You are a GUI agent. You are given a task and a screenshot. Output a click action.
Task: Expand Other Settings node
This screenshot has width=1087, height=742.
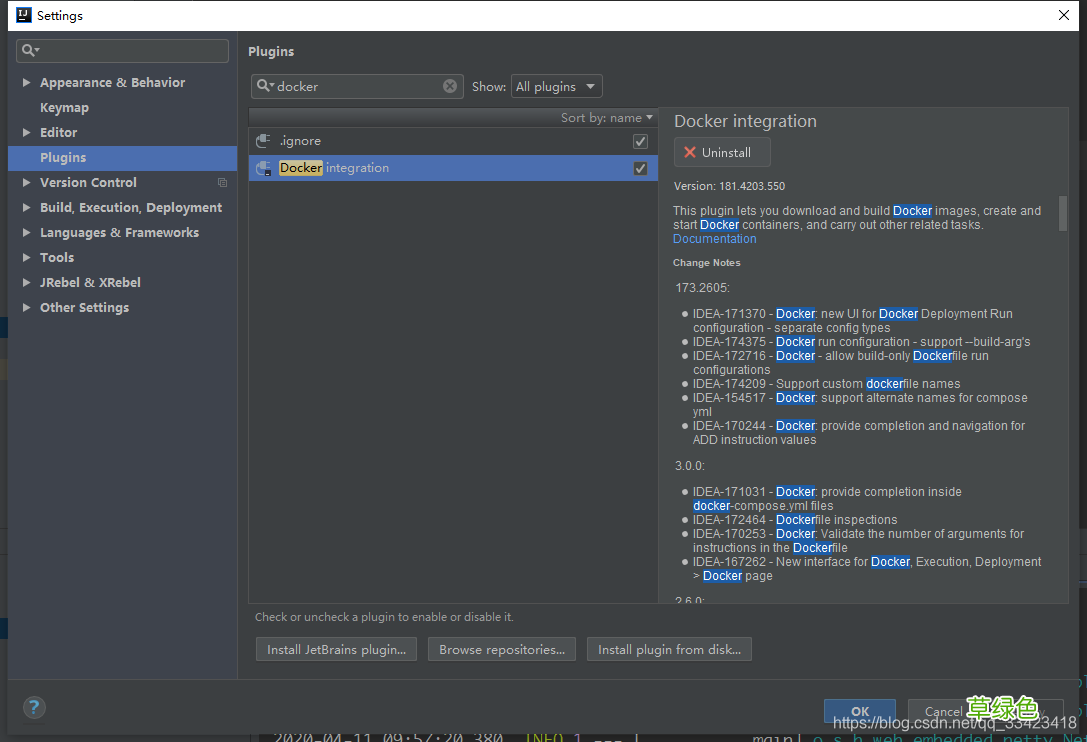[26, 307]
